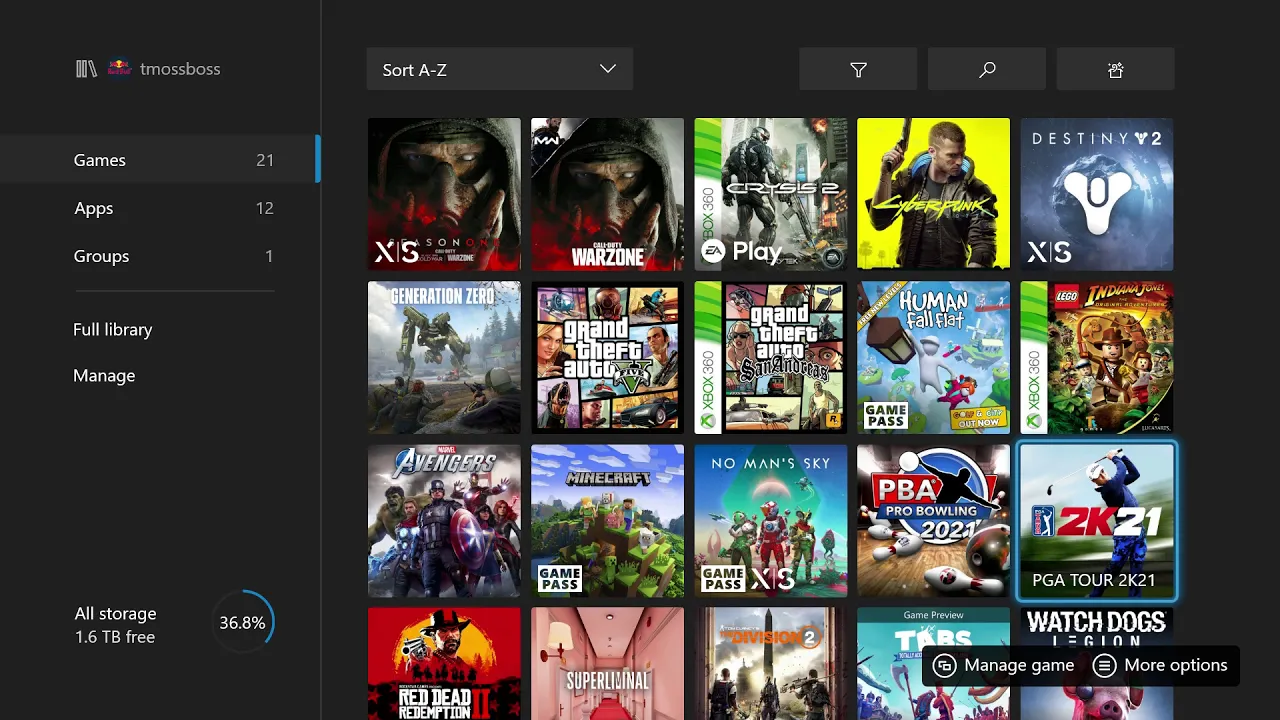Click the tmossboss username
Viewport: 1280px width, 720px height.
click(x=180, y=69)
